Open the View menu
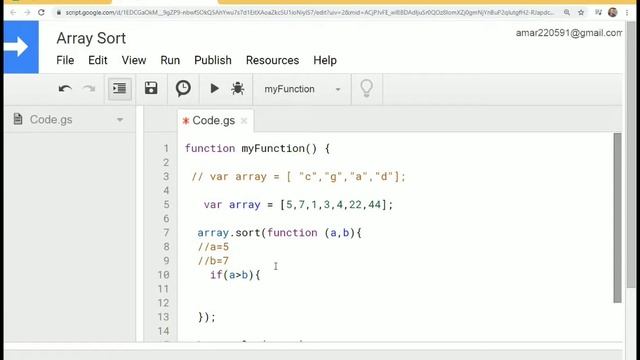This screenshot has width=640, height=360. 133,60
